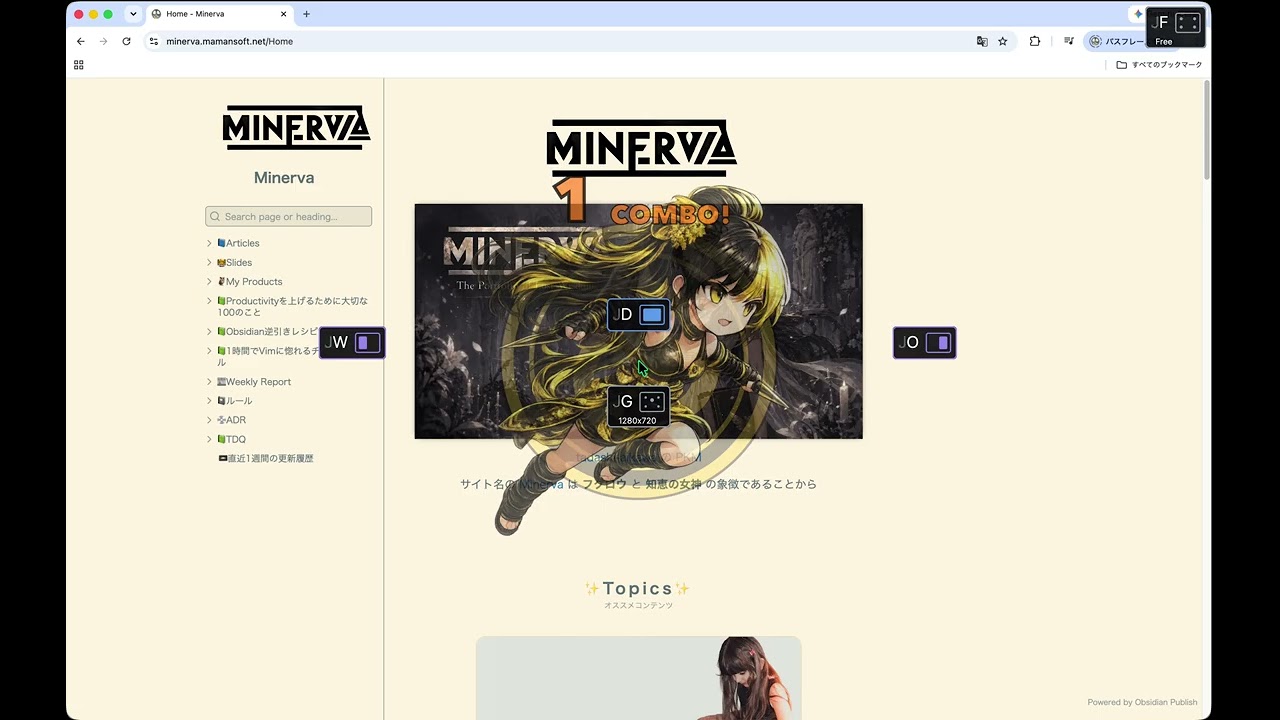Open the browser extensions puzzle icon

coord(1035,41)
